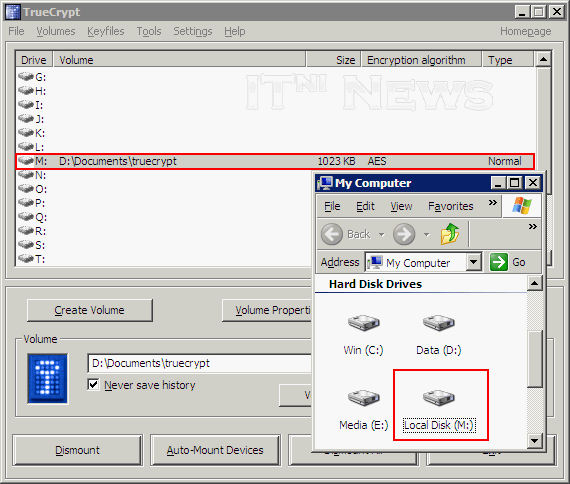Screen dimensions: 570x484
Task: Click the Auto-Mount Devices button
Action: (x=215, y=450)
